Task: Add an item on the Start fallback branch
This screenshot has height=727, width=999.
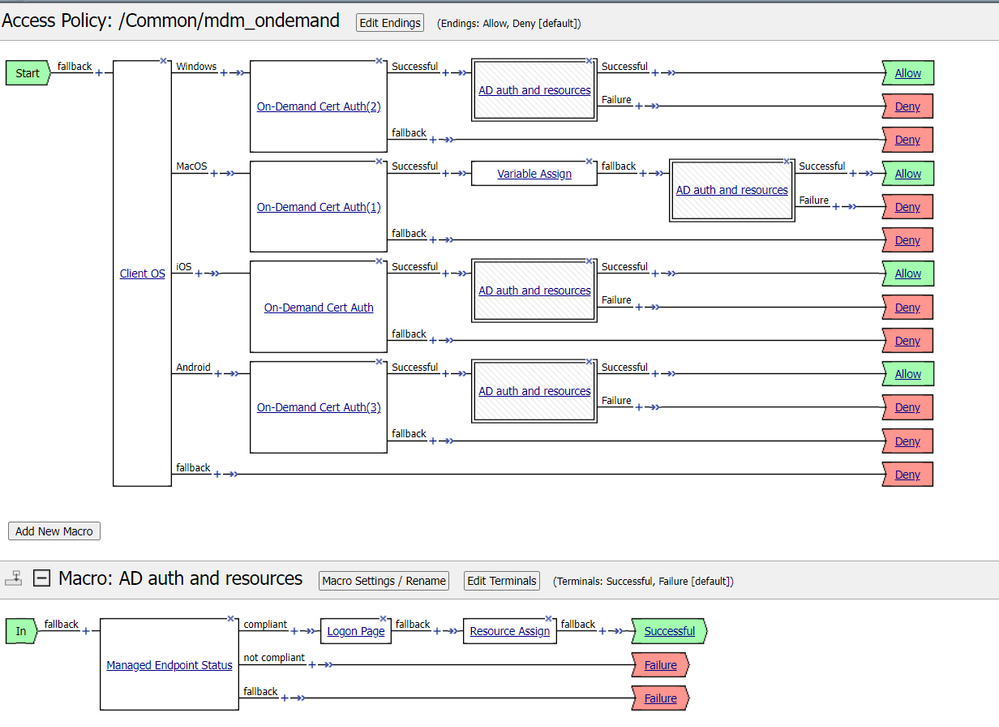Action: click(x=99, y=73)
